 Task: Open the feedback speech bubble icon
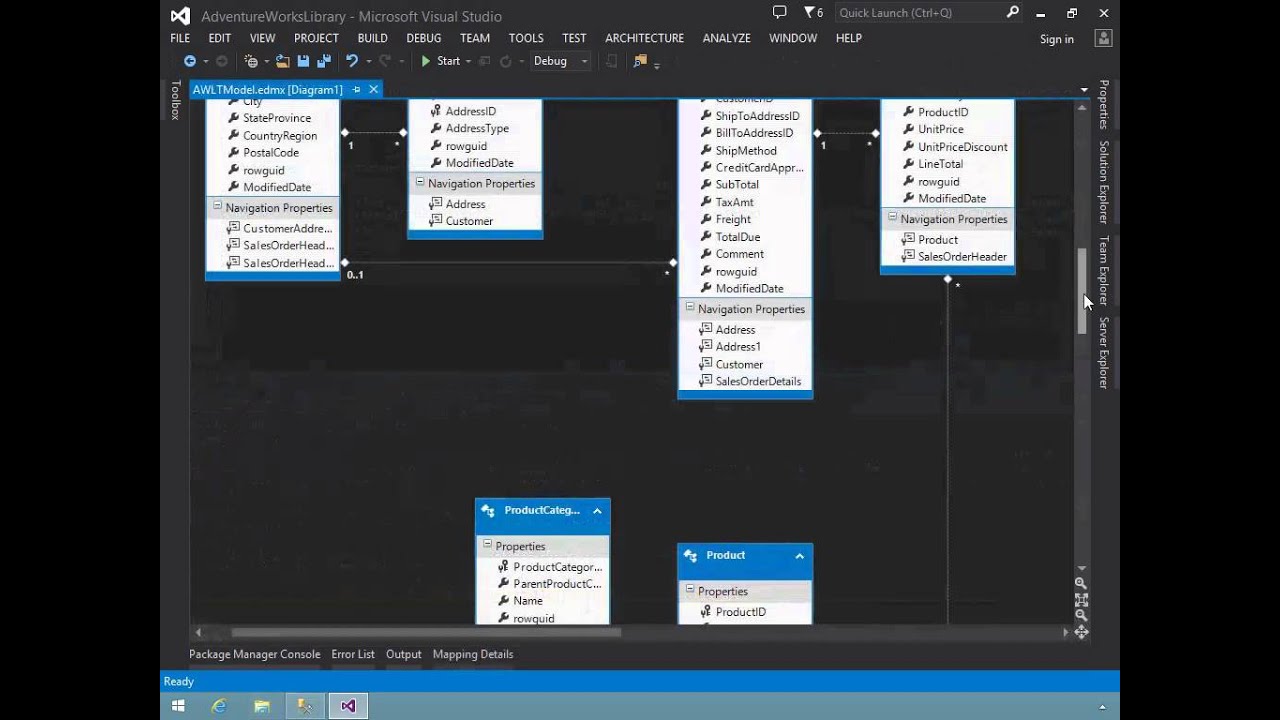(780, 12)
